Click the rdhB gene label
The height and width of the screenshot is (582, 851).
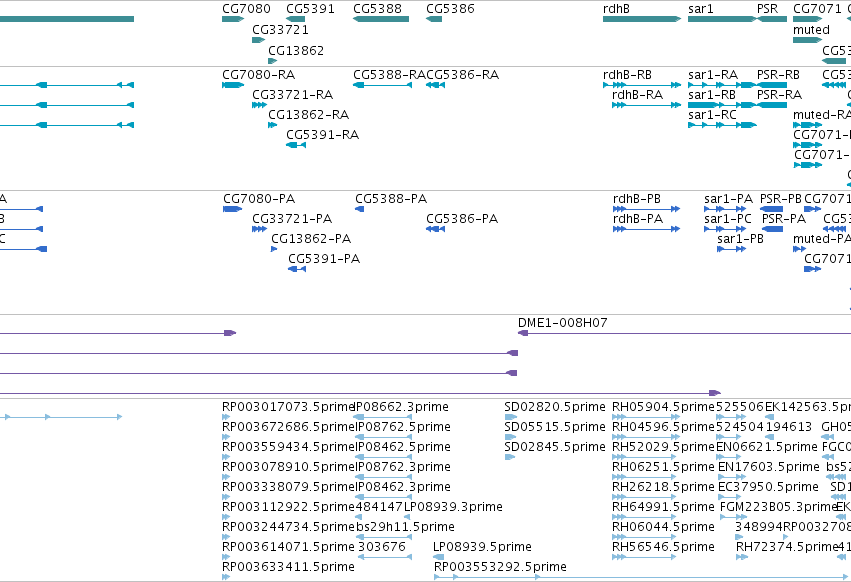(616, 9)
